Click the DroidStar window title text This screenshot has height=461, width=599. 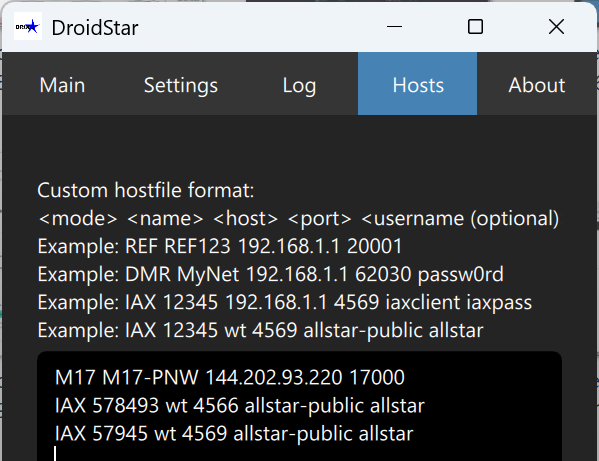tap(95, 28)
